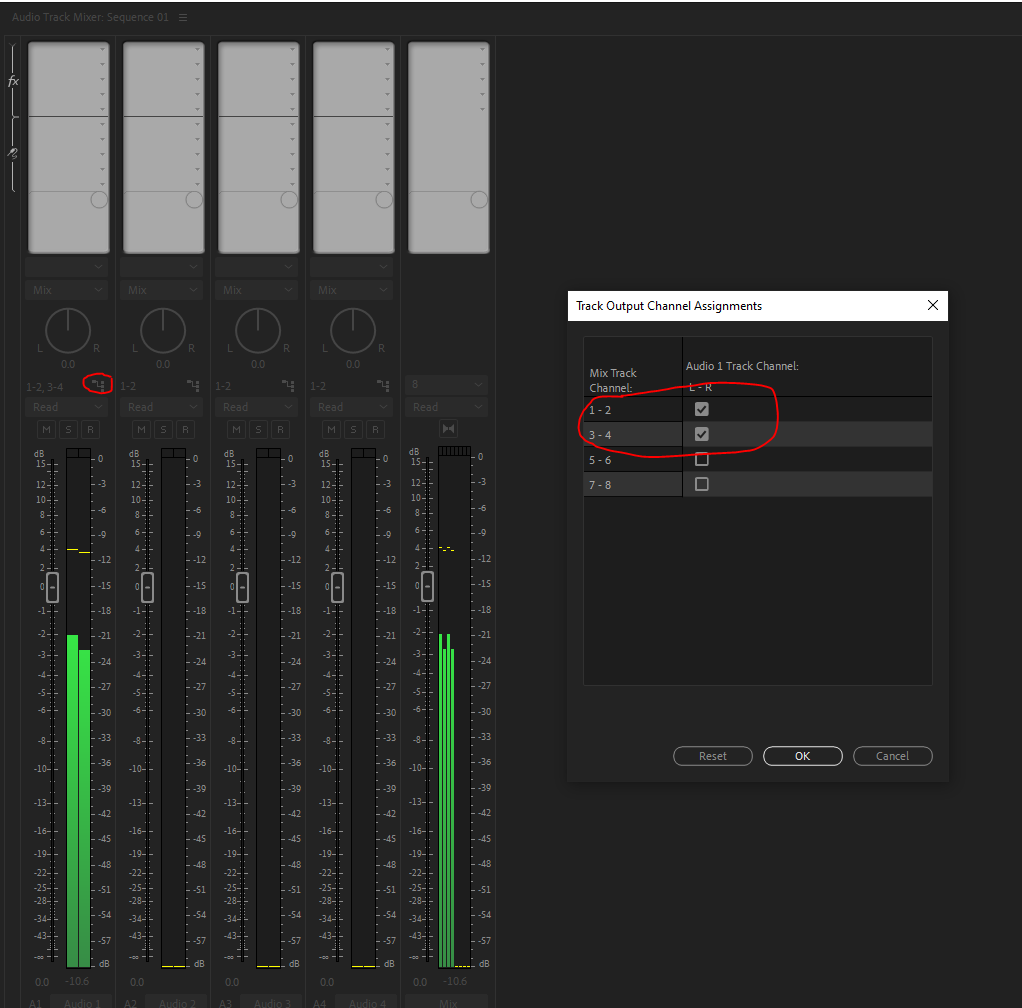1022x1008 pixels.
Task: Click the fx effects rack icon in left sidebar
Action: 13,82
